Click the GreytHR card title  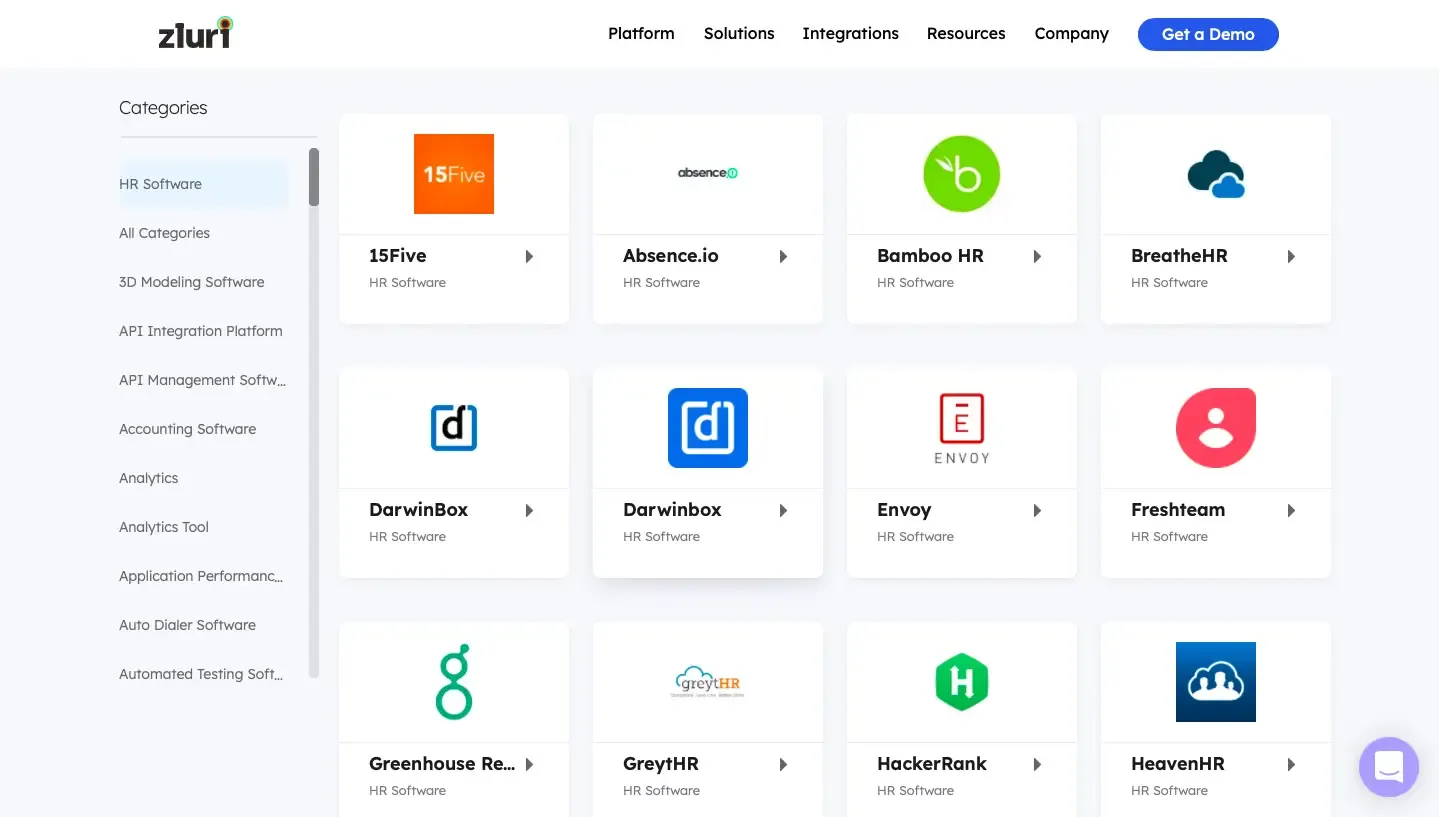click(661, 764)
